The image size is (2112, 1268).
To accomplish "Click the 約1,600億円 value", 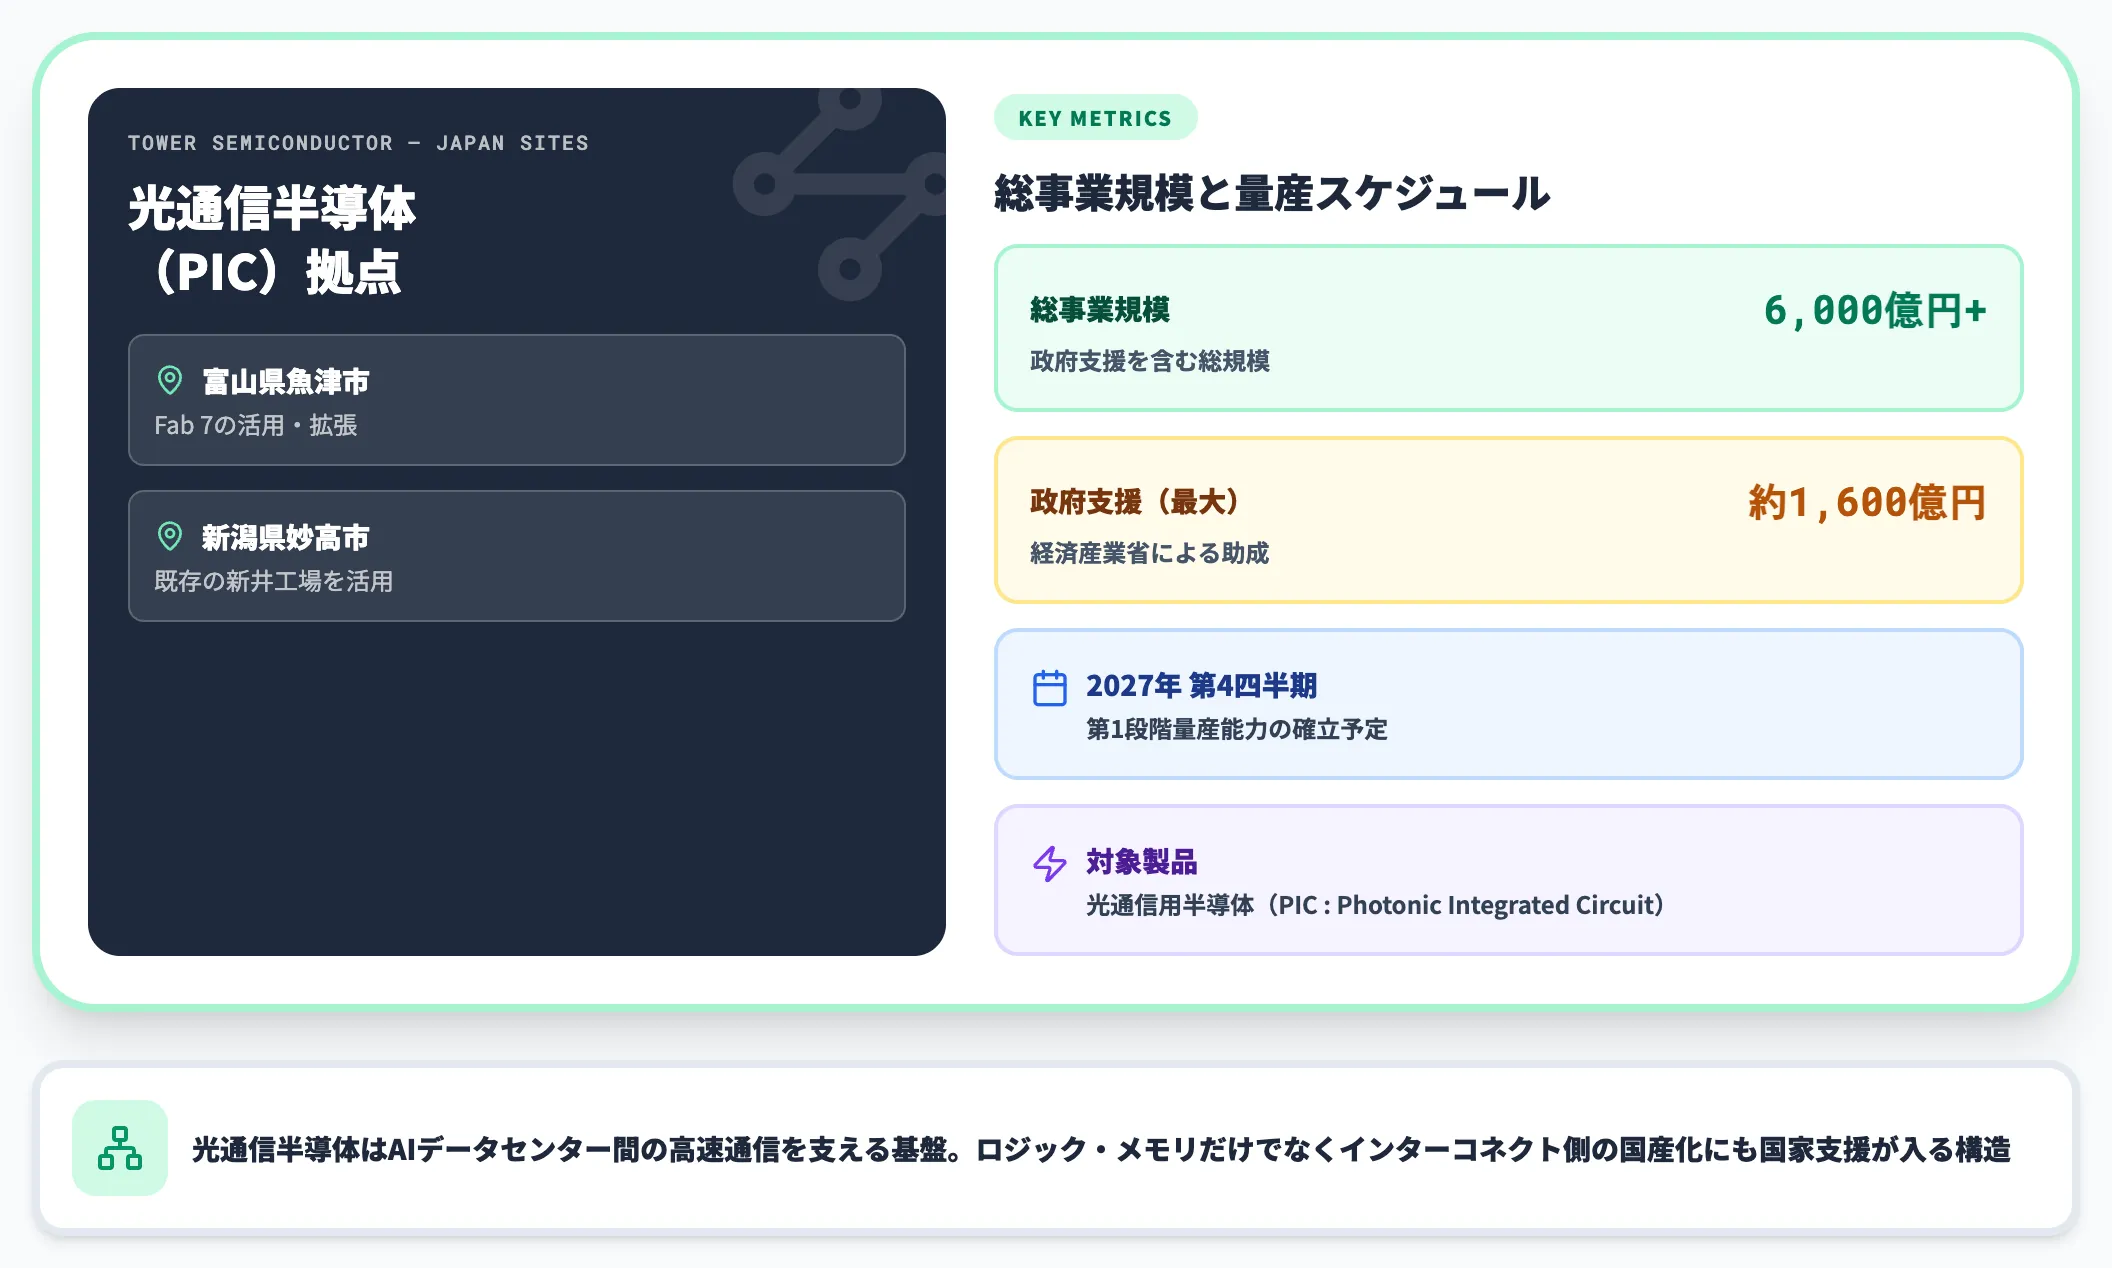I will 1867,503.
